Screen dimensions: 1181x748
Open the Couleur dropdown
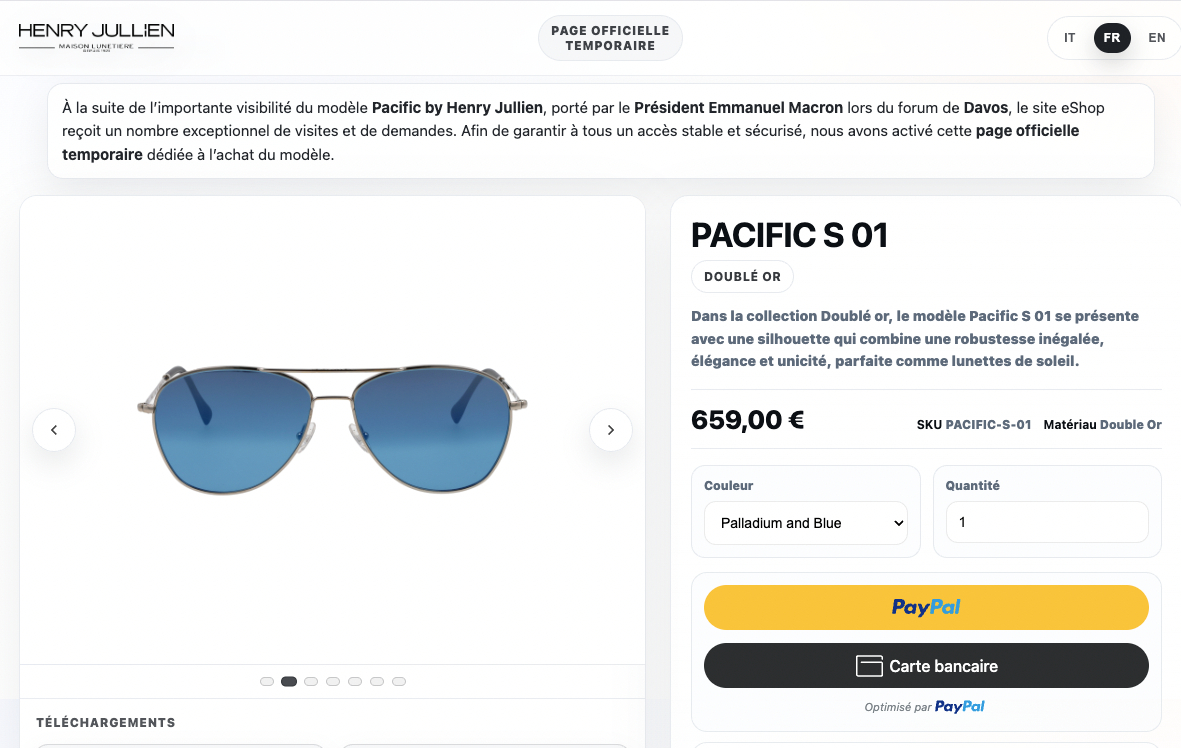pos(806,523)
